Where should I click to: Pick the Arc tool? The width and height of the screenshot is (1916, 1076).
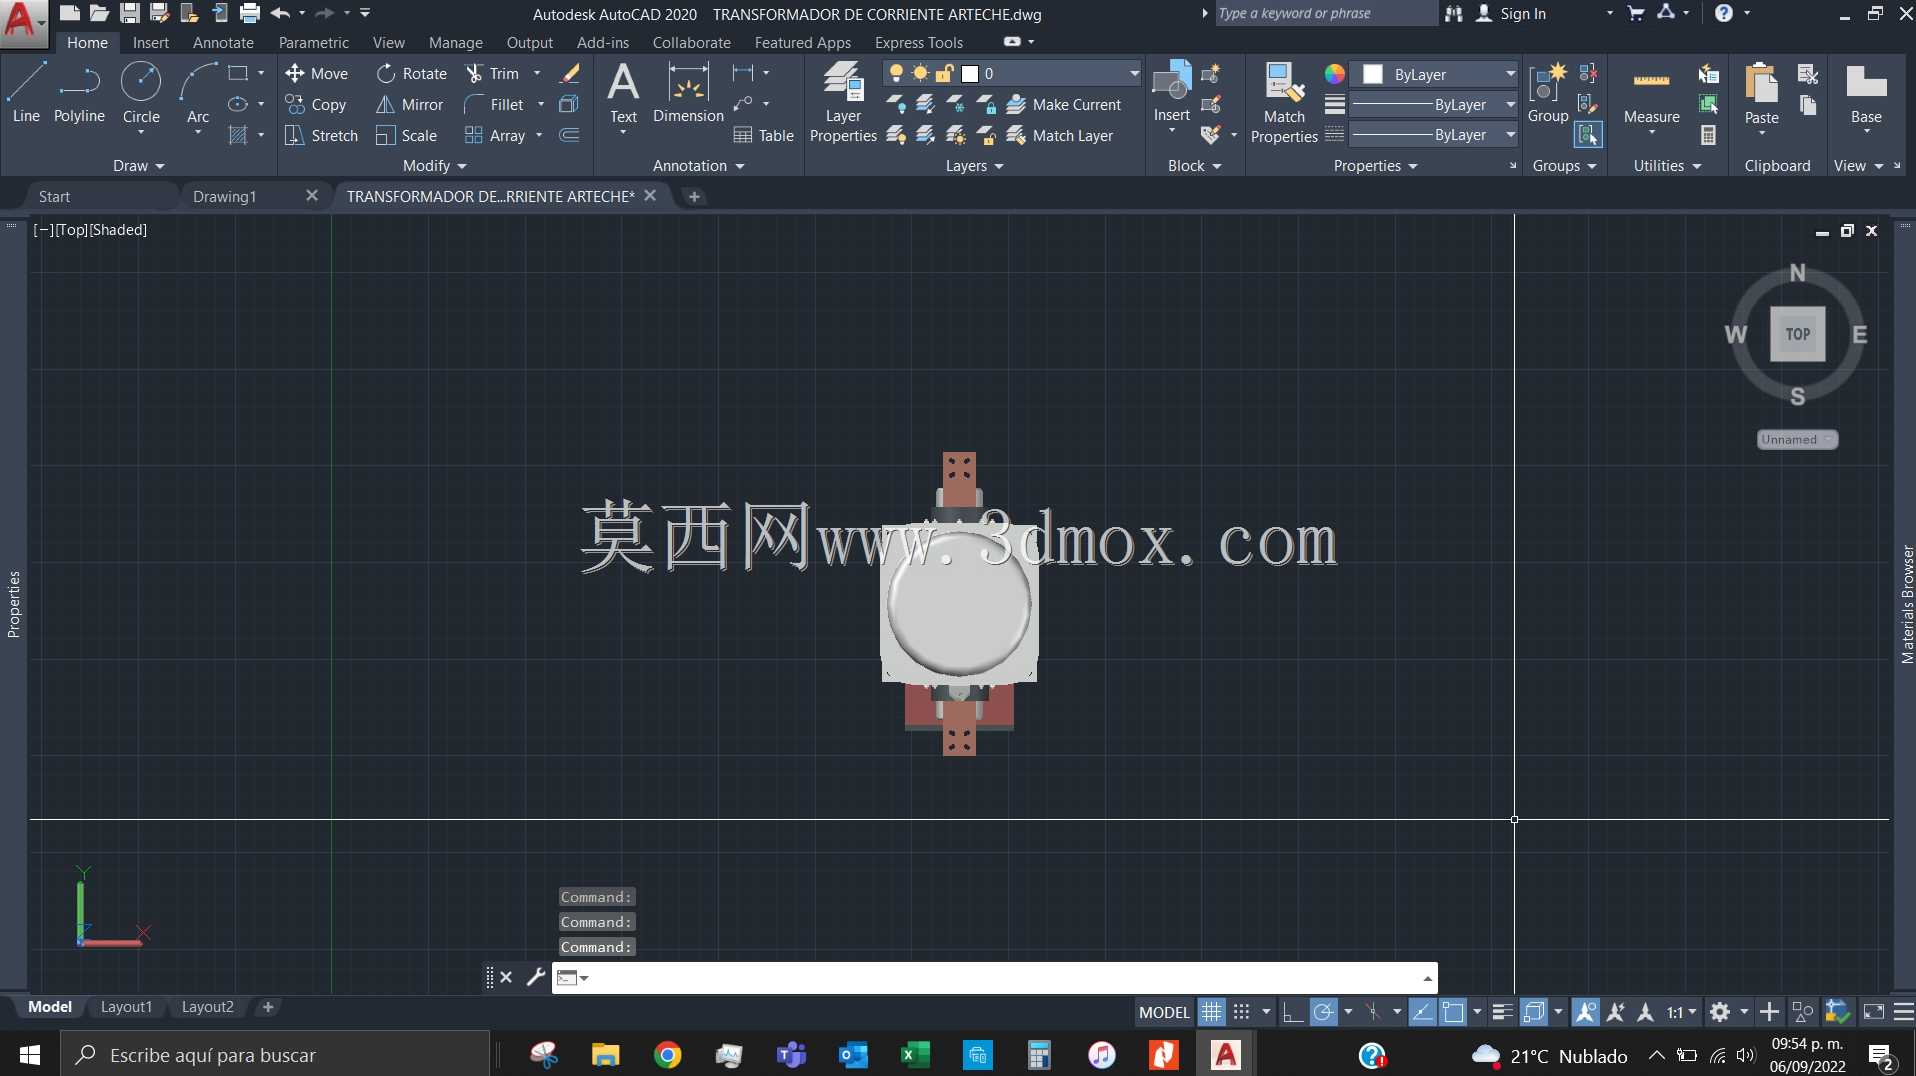[198, 92]
